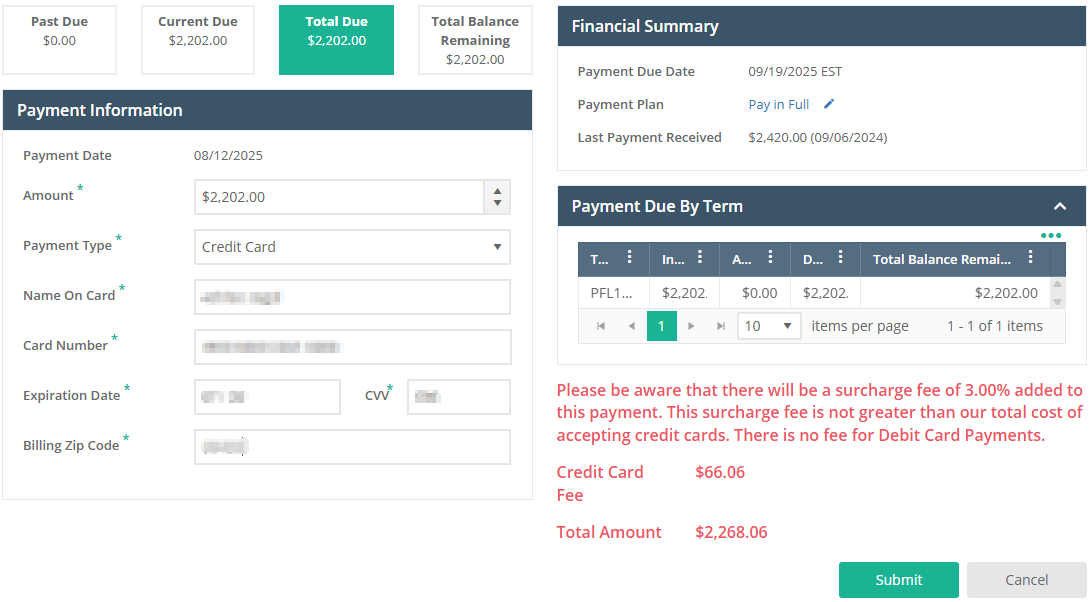Decrease the Amount with the down spinner
The image size is (1089, 602).
497,204
